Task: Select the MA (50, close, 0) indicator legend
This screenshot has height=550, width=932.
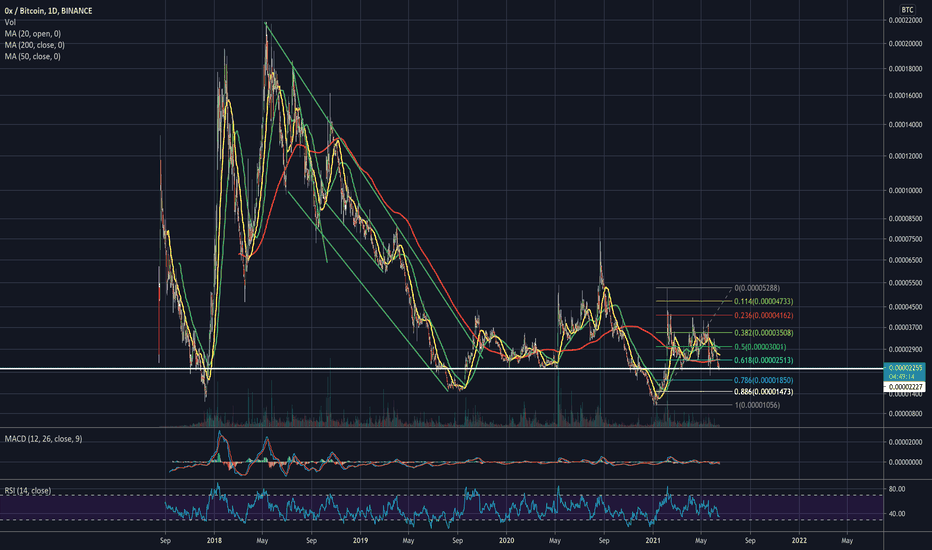Action: pos(33,56)
